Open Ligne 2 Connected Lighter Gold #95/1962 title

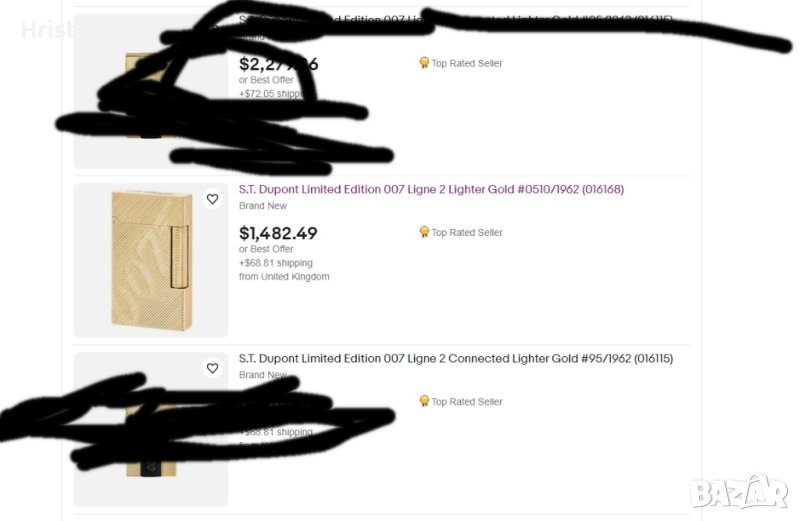tap(449, 359)
